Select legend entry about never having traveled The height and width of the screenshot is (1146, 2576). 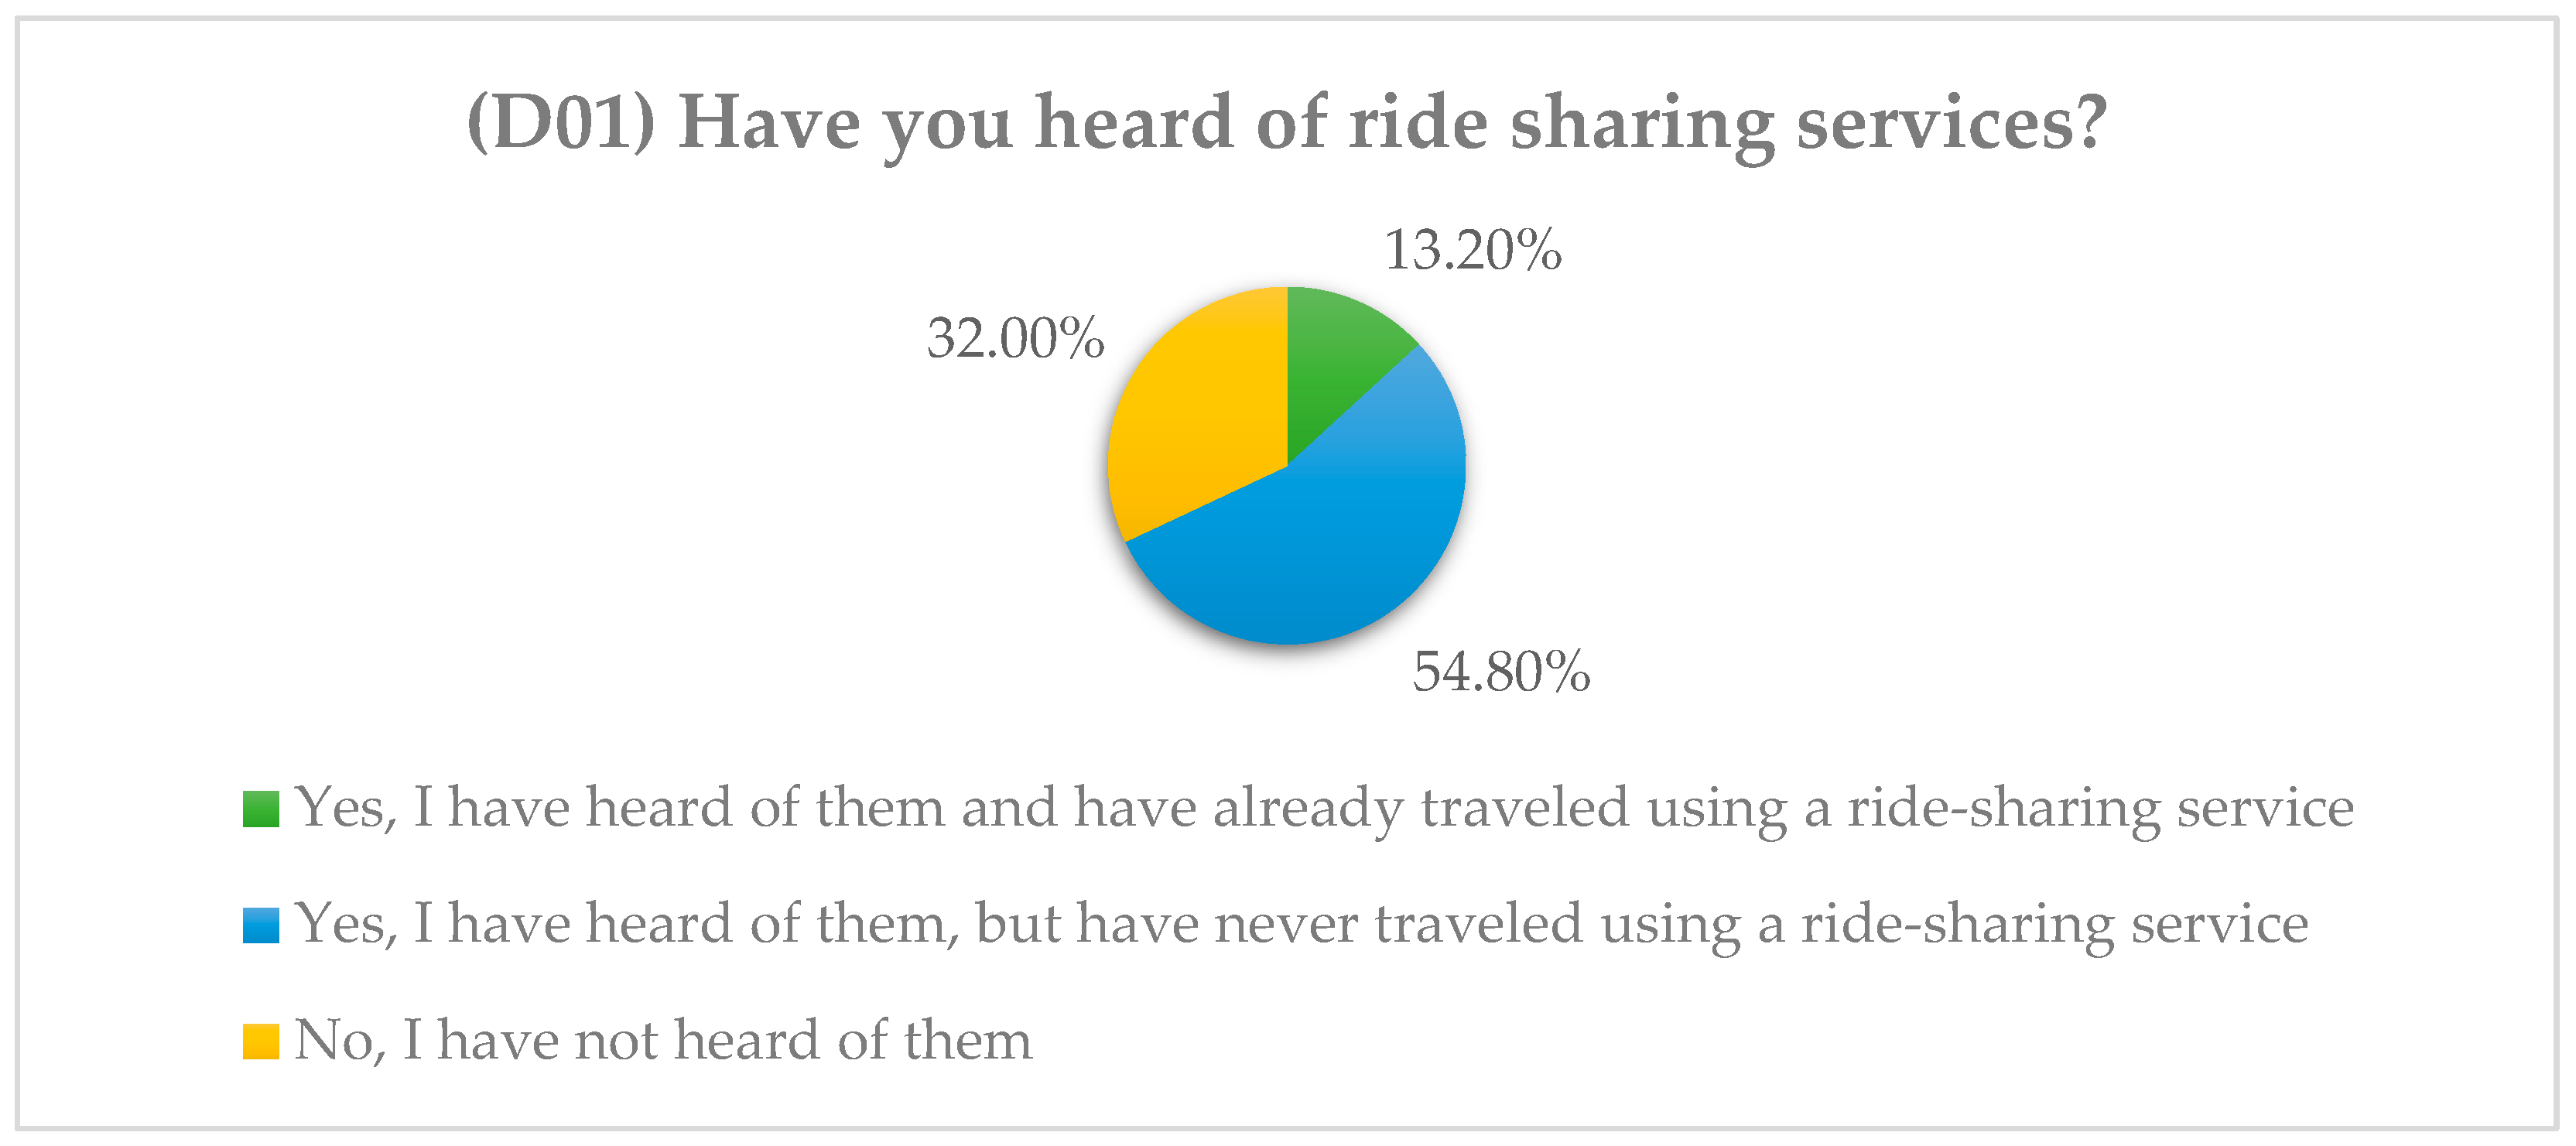point(1301,924)
